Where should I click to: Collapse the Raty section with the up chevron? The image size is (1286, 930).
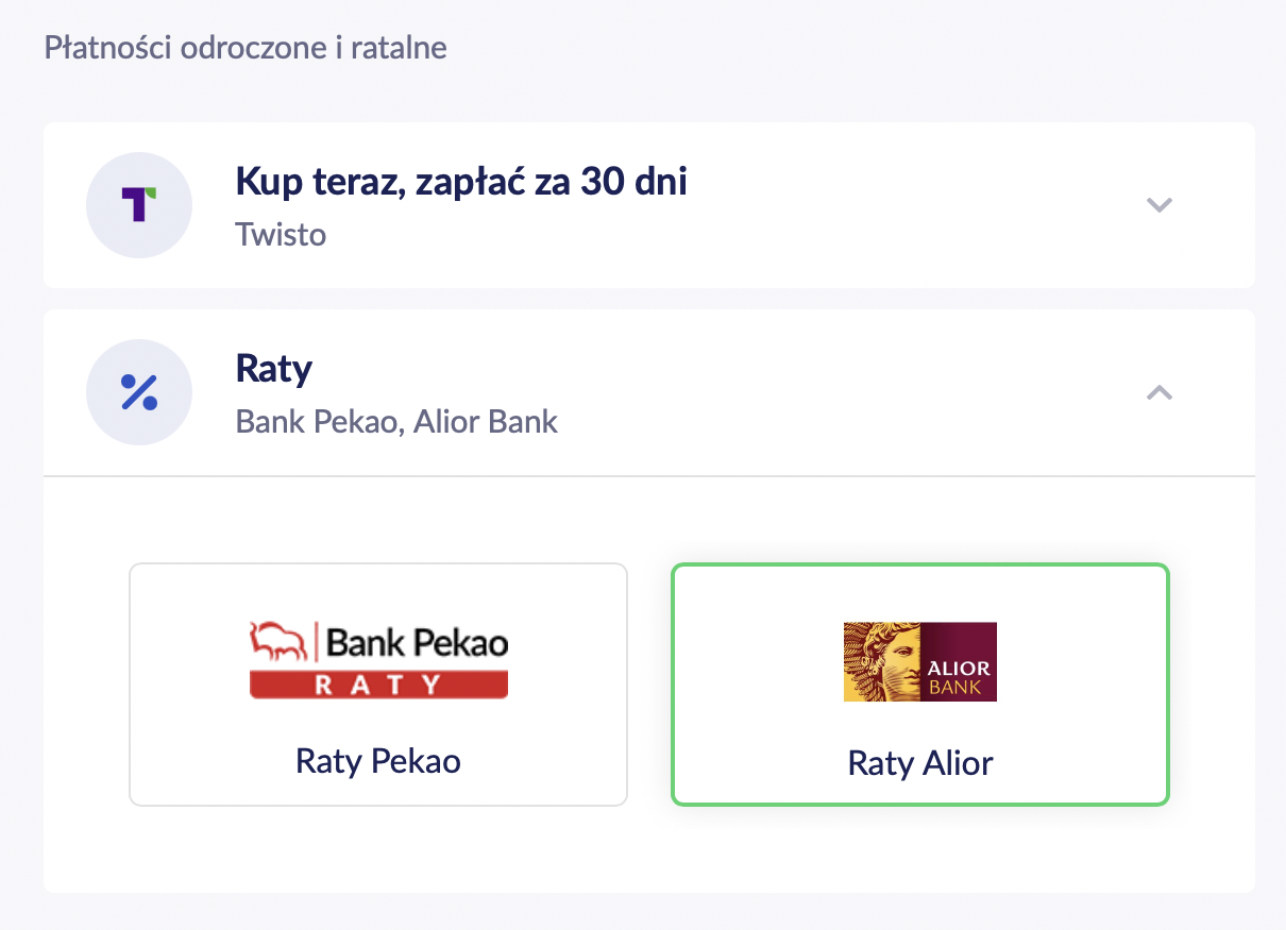tap(1158, 392)
